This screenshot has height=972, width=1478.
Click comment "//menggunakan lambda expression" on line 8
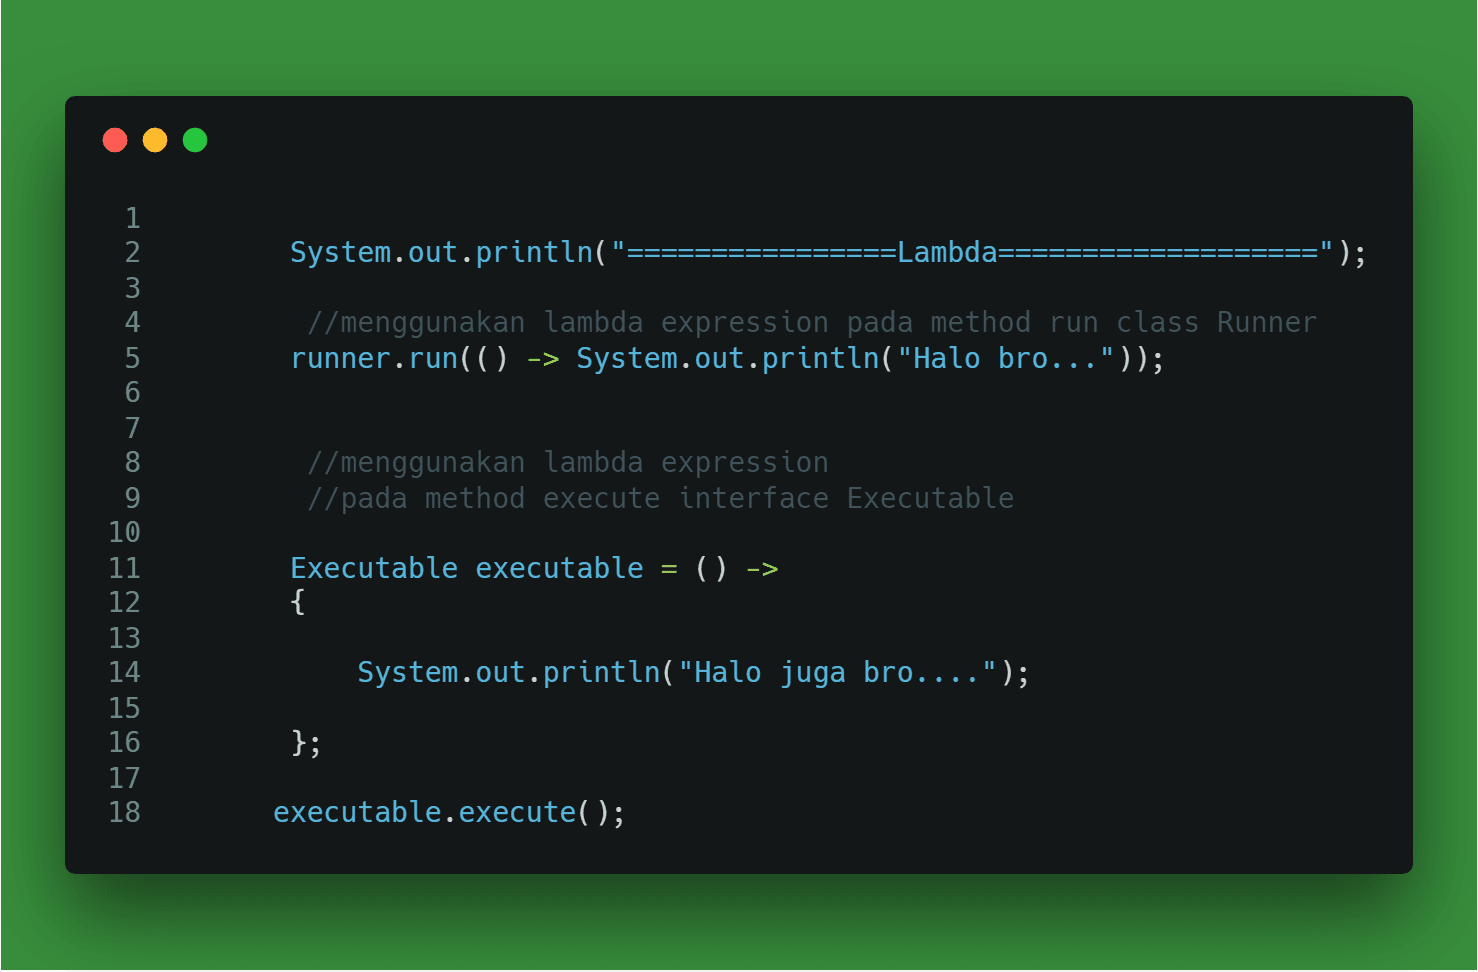(x=568, y=463)
